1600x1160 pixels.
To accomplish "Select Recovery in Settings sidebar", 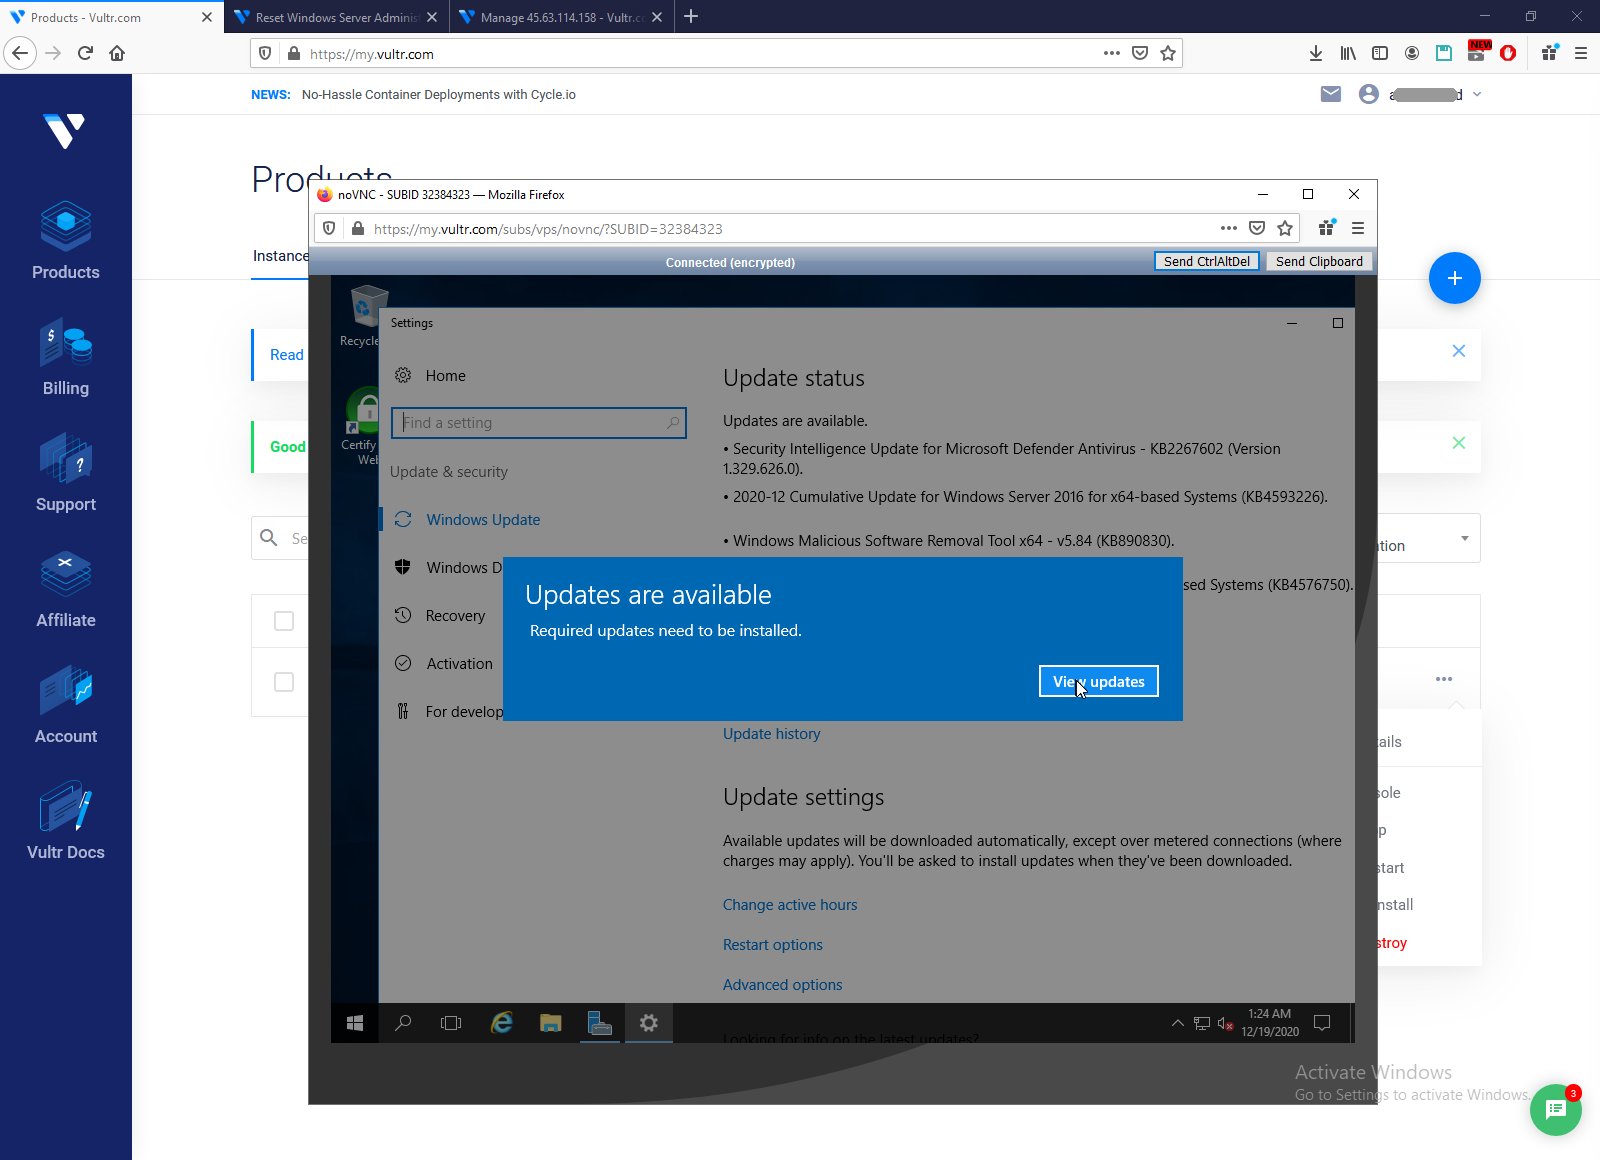I will (455, 616).
